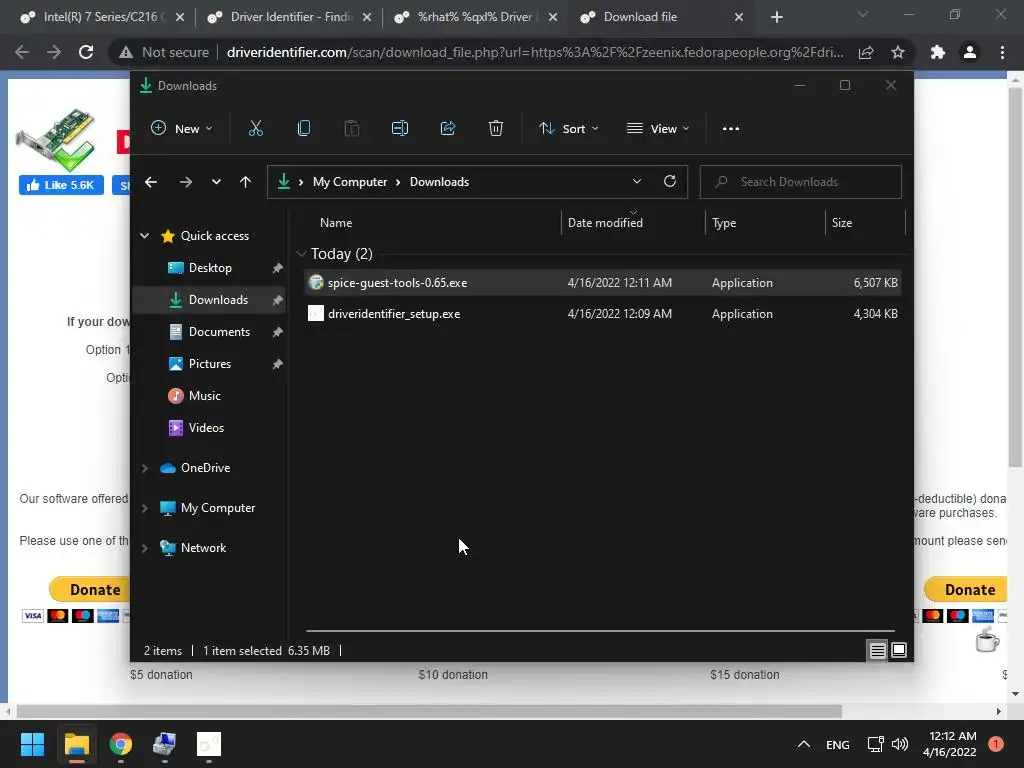Close the Download file tab
The image size is (1024, 768).
point(739,17)
